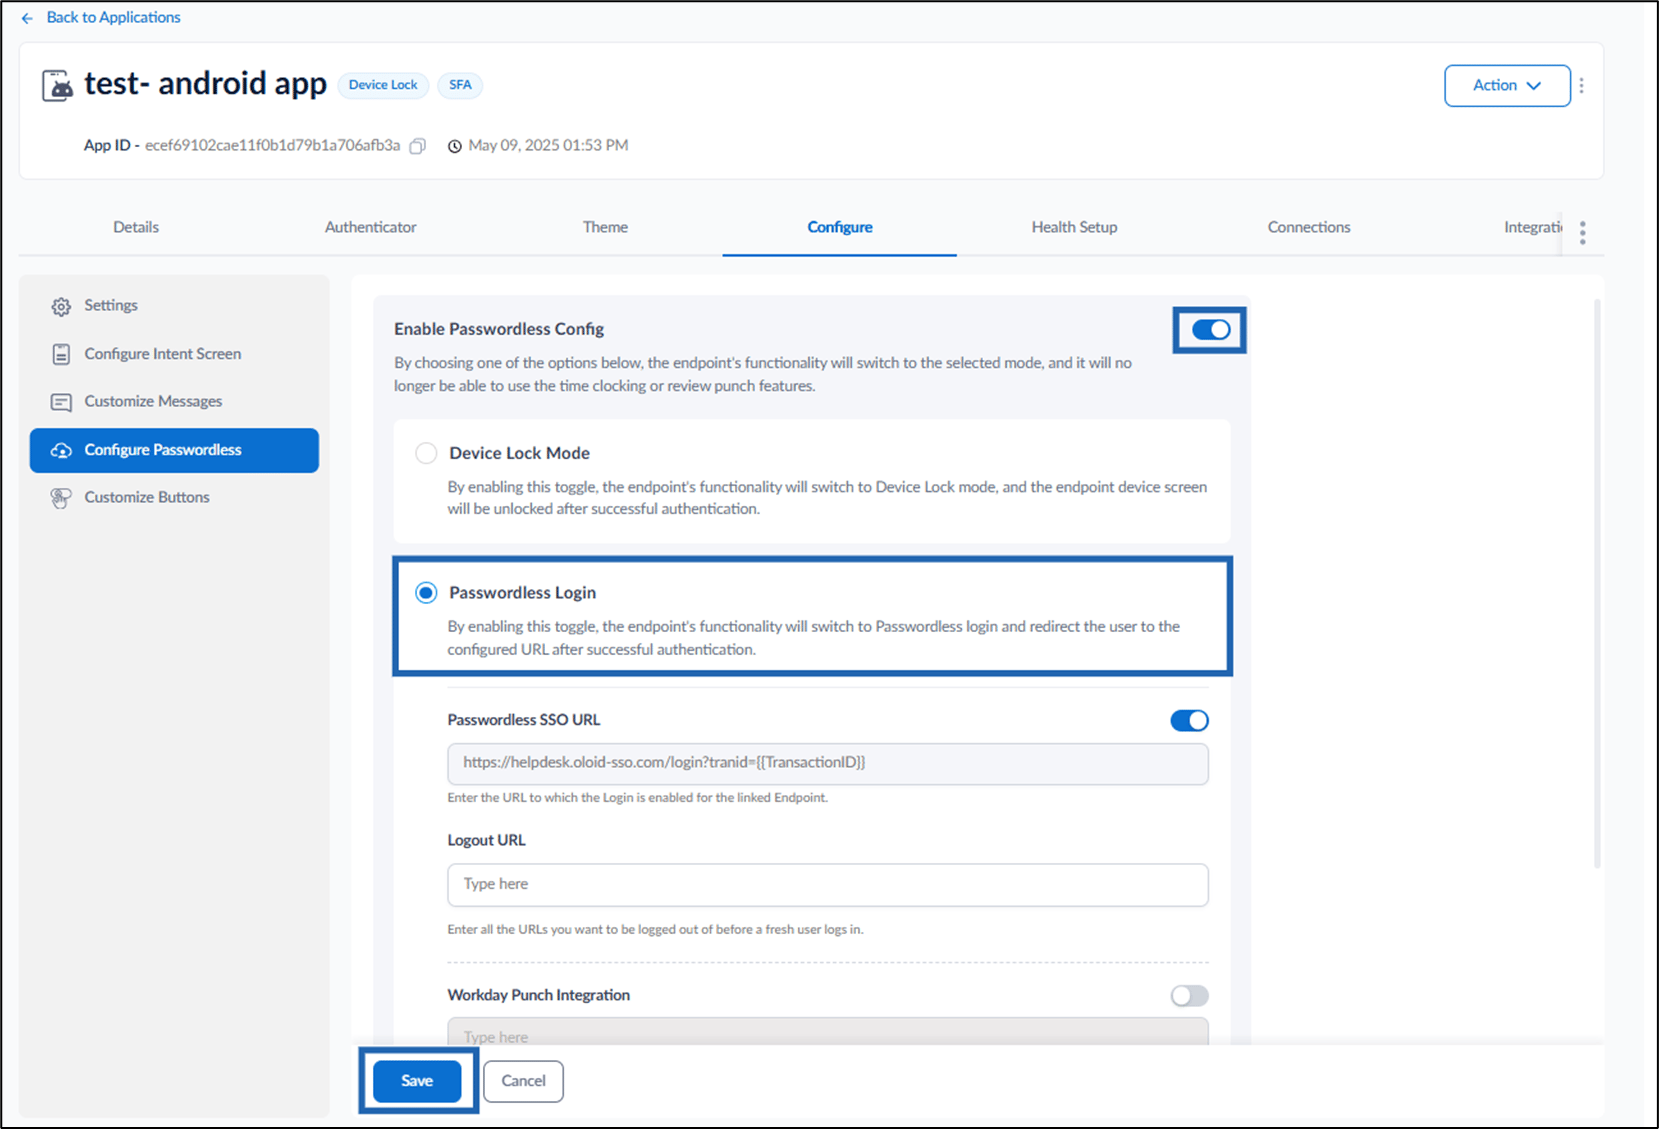Select the Passwordless Login radio button

426,593
